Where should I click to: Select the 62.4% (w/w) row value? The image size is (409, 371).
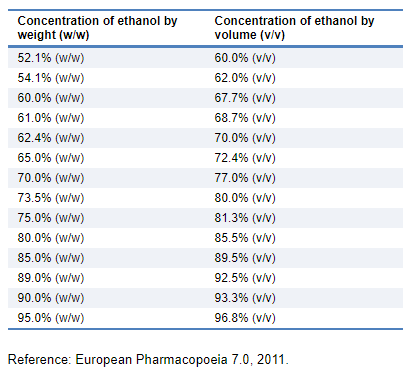point(51,138)
